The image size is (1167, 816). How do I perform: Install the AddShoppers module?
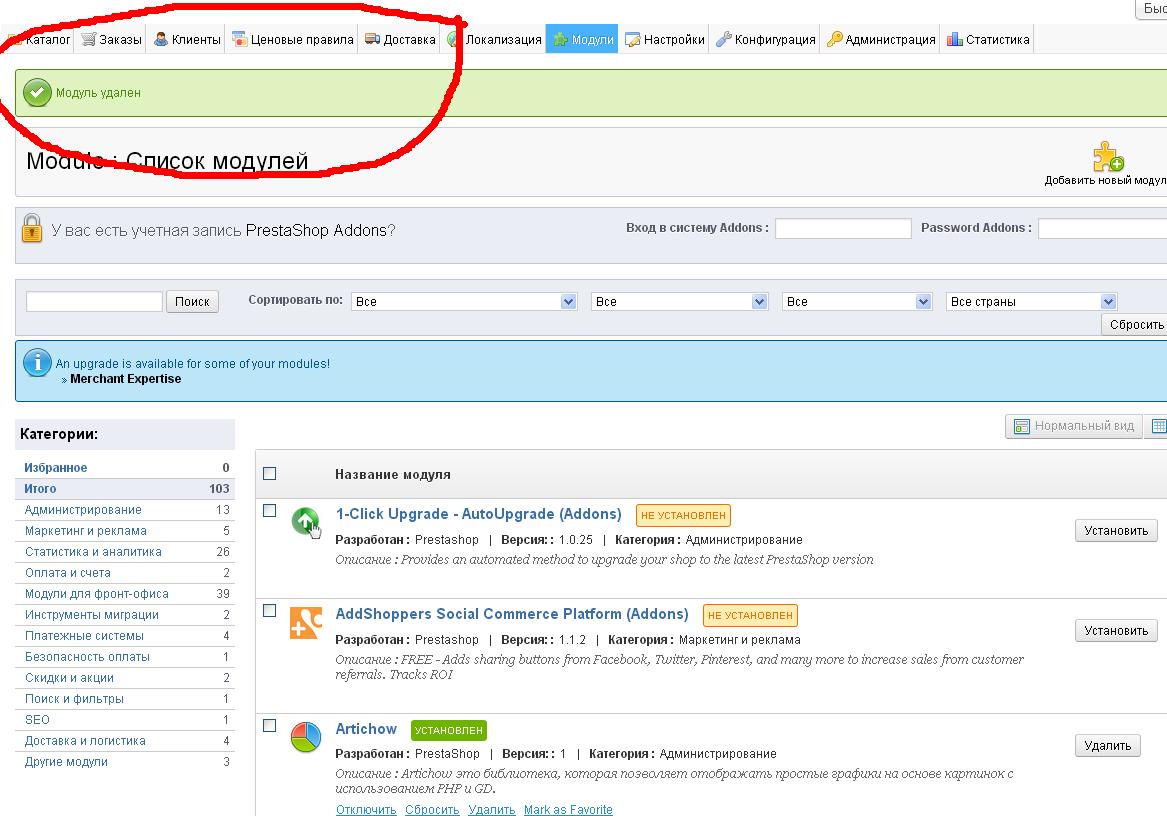pos(1116,631)
